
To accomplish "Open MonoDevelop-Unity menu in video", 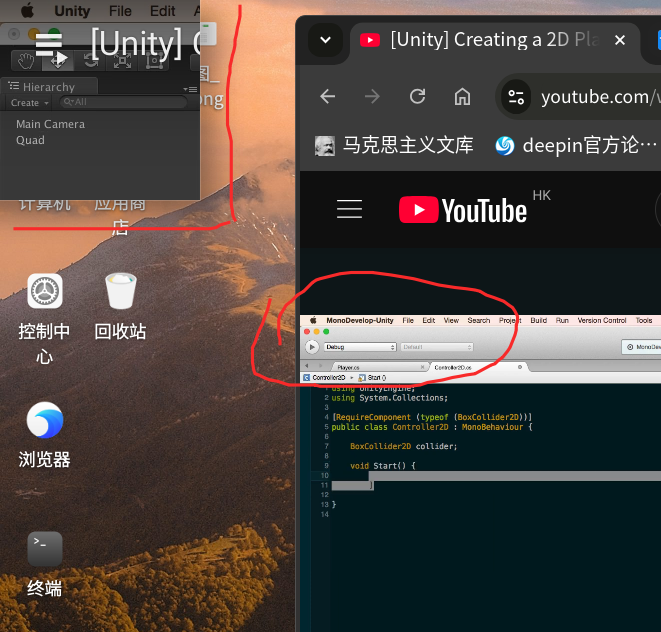I will (360, 320).
